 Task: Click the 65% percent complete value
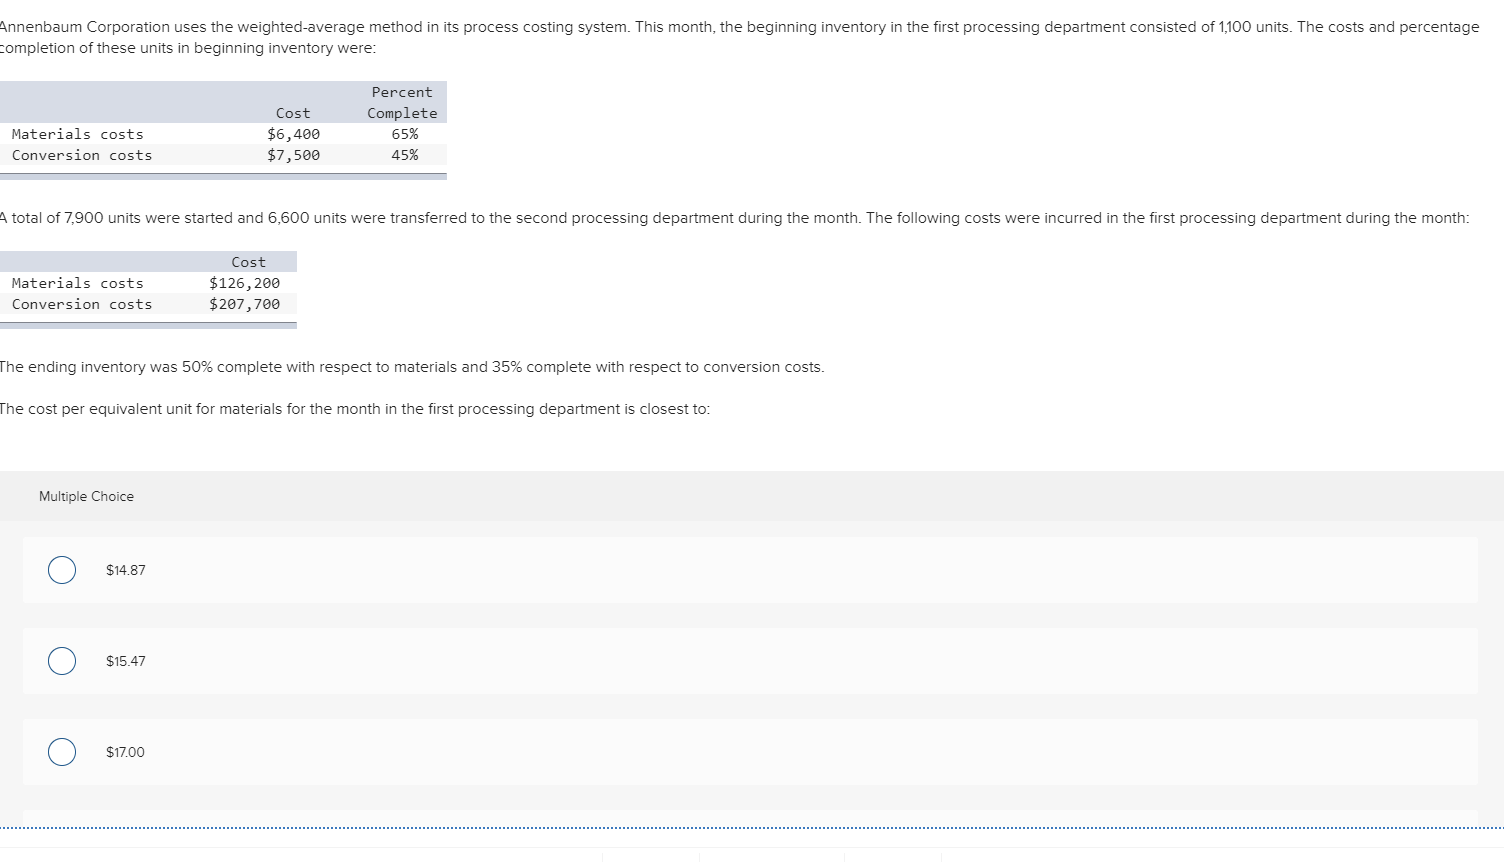pyautogui.click(x=403, y=133)
